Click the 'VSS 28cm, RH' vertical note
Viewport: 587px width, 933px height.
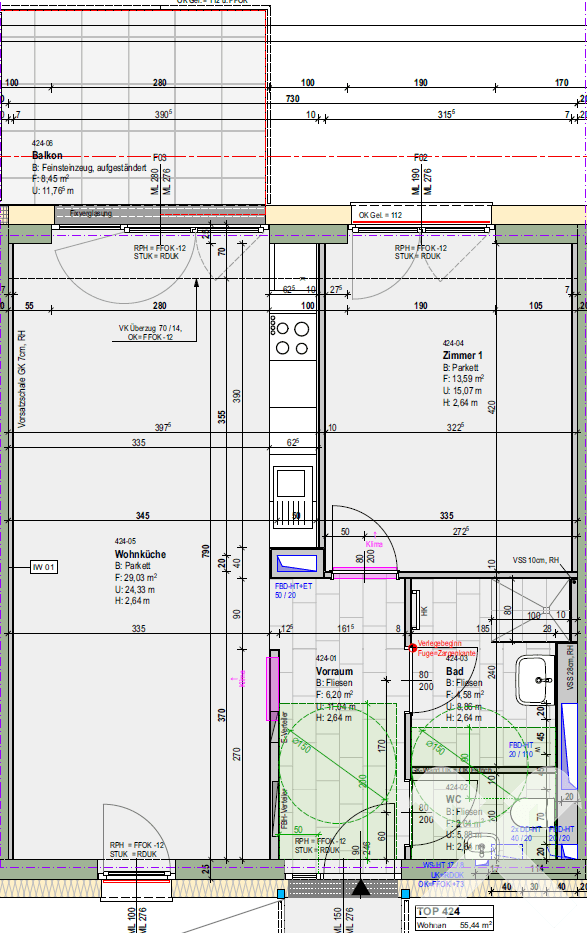pyautogui.click(x=570, y=668)
